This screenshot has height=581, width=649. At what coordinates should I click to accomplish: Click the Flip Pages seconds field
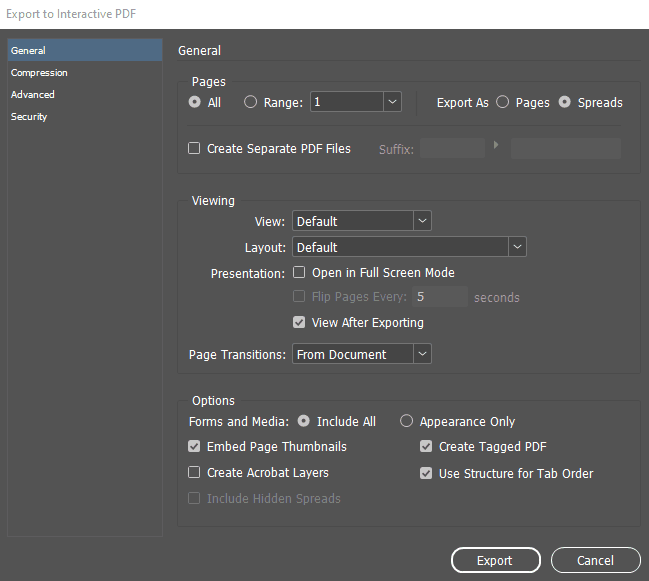click(440, 297)
